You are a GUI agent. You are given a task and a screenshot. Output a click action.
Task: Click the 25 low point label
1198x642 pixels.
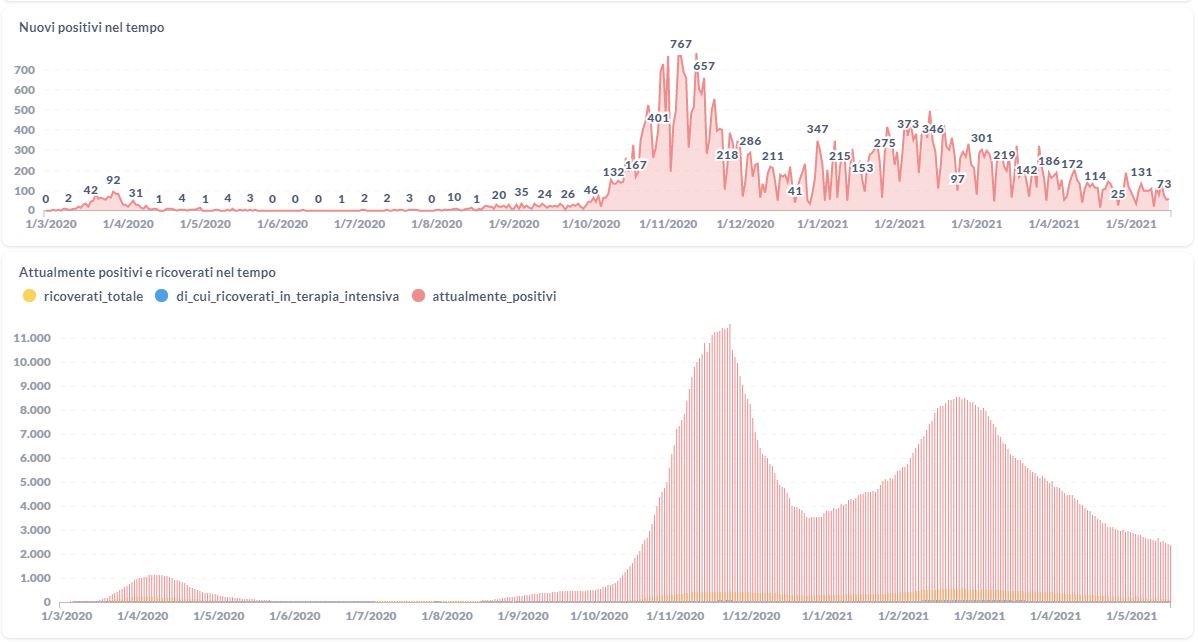click(x=1118, y=194)
